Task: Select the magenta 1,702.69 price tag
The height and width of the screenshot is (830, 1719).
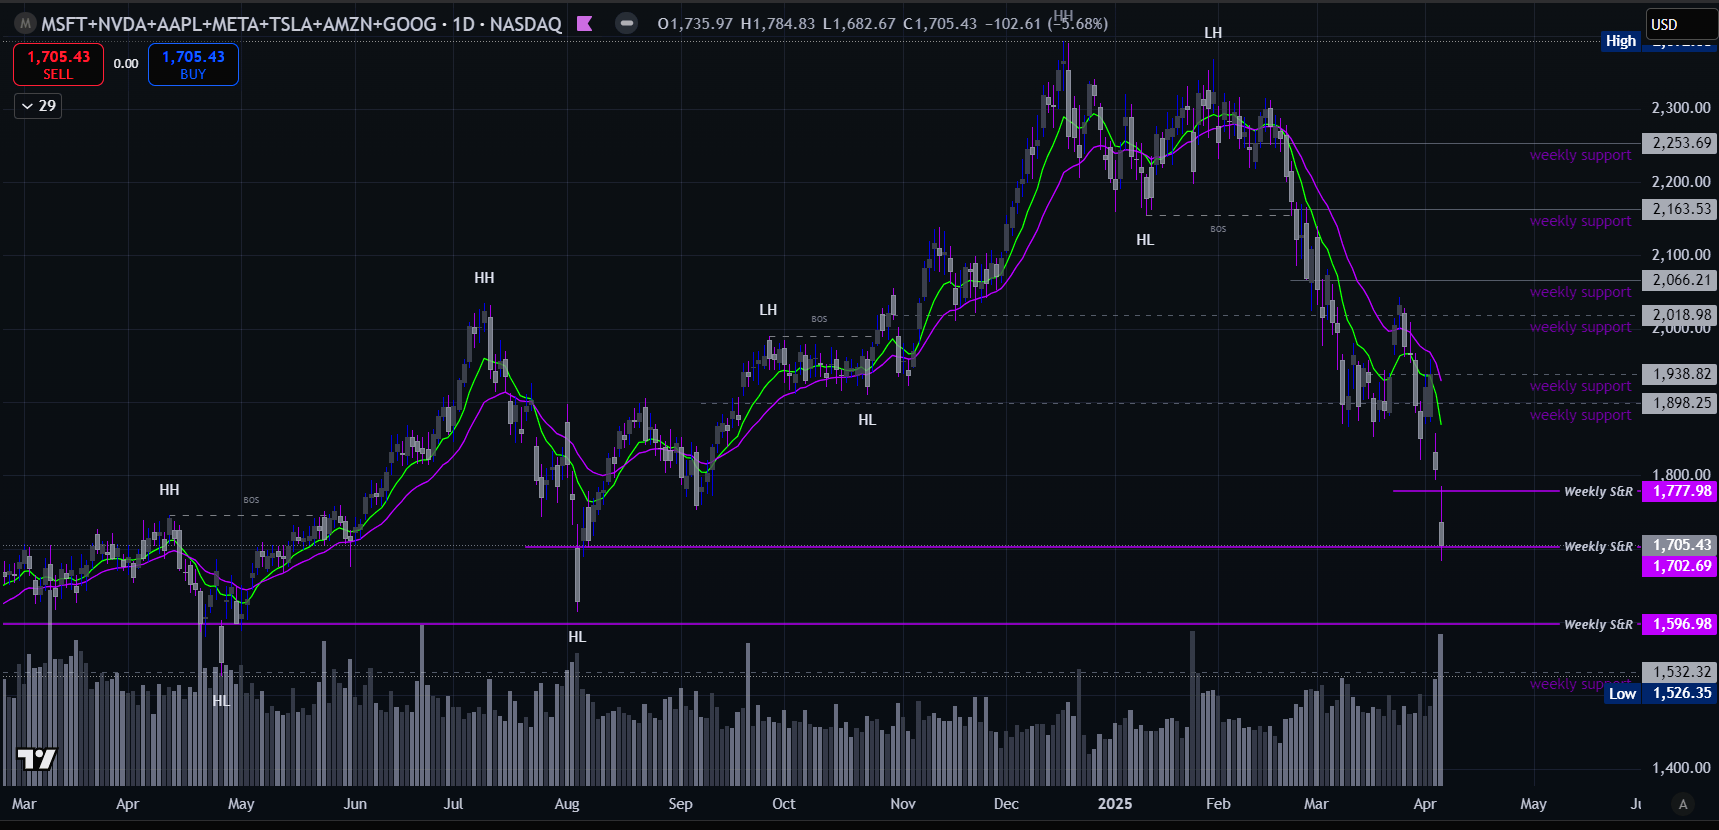Action: point(1680,566)
